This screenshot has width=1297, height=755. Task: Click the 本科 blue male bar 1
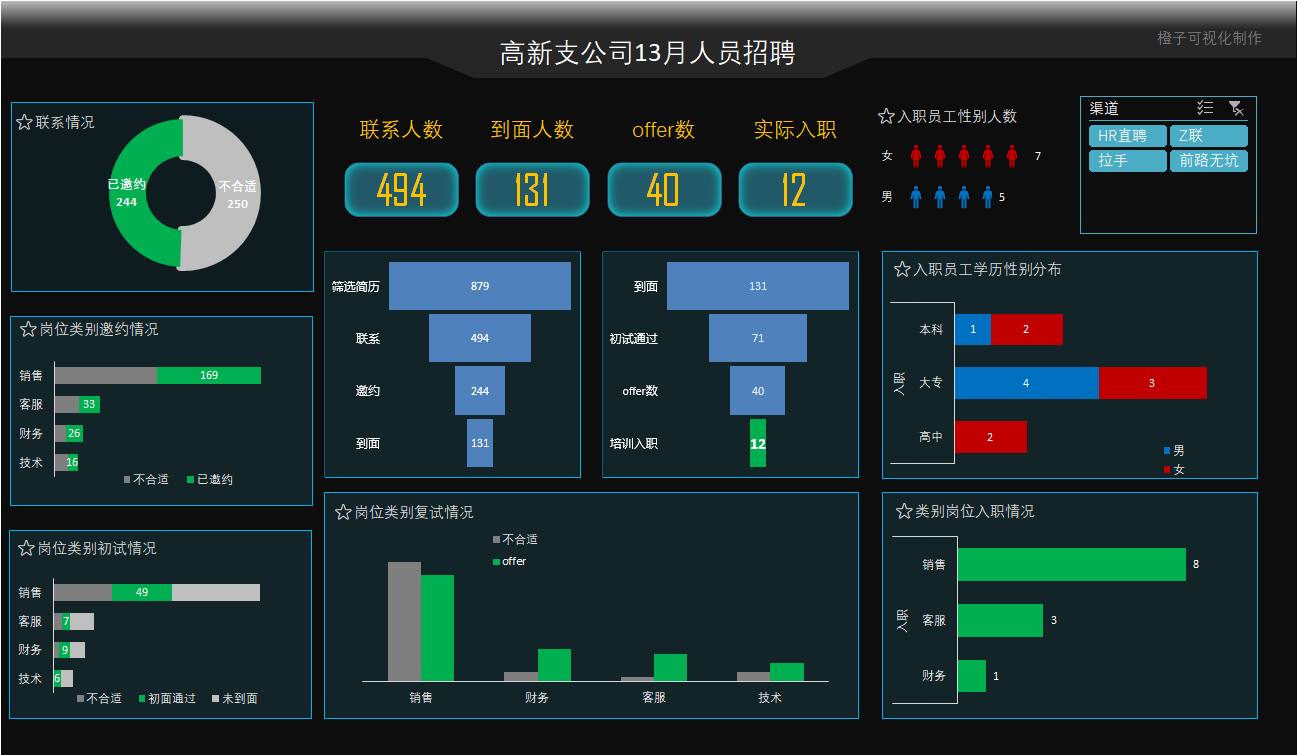pos(973,329)
